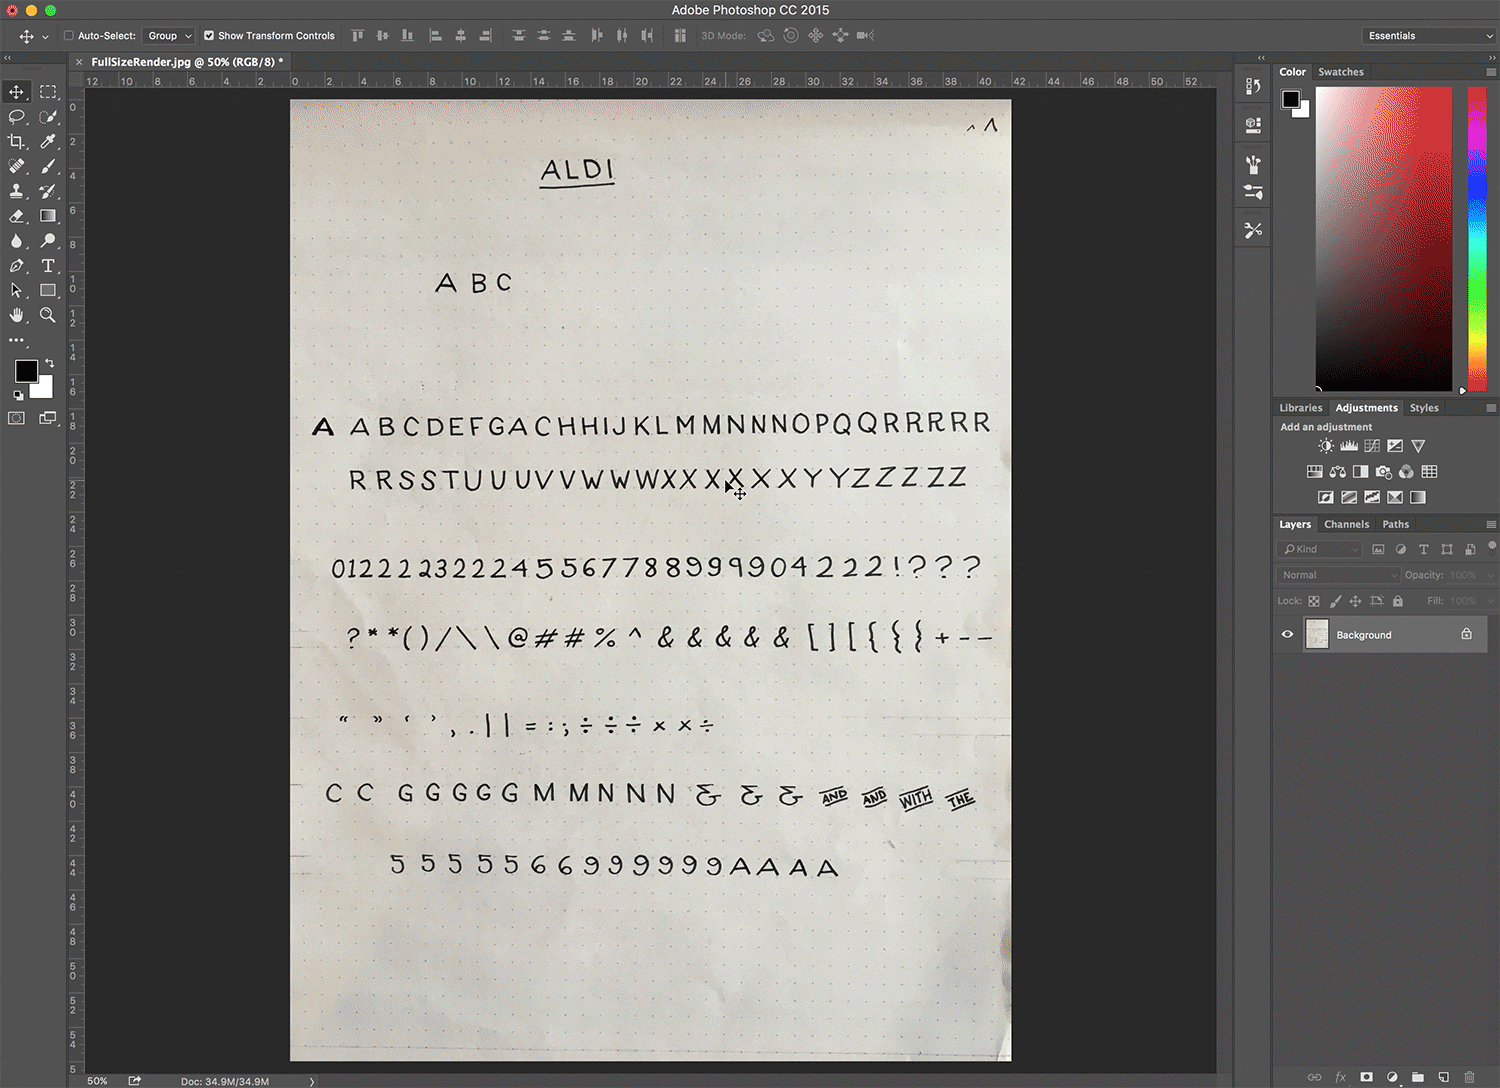Click the foreground color swatch in toolbar
Image resolution: width=1500 pixels, height=1088 pixels.
pyautogui.click(x=26, y=372)
